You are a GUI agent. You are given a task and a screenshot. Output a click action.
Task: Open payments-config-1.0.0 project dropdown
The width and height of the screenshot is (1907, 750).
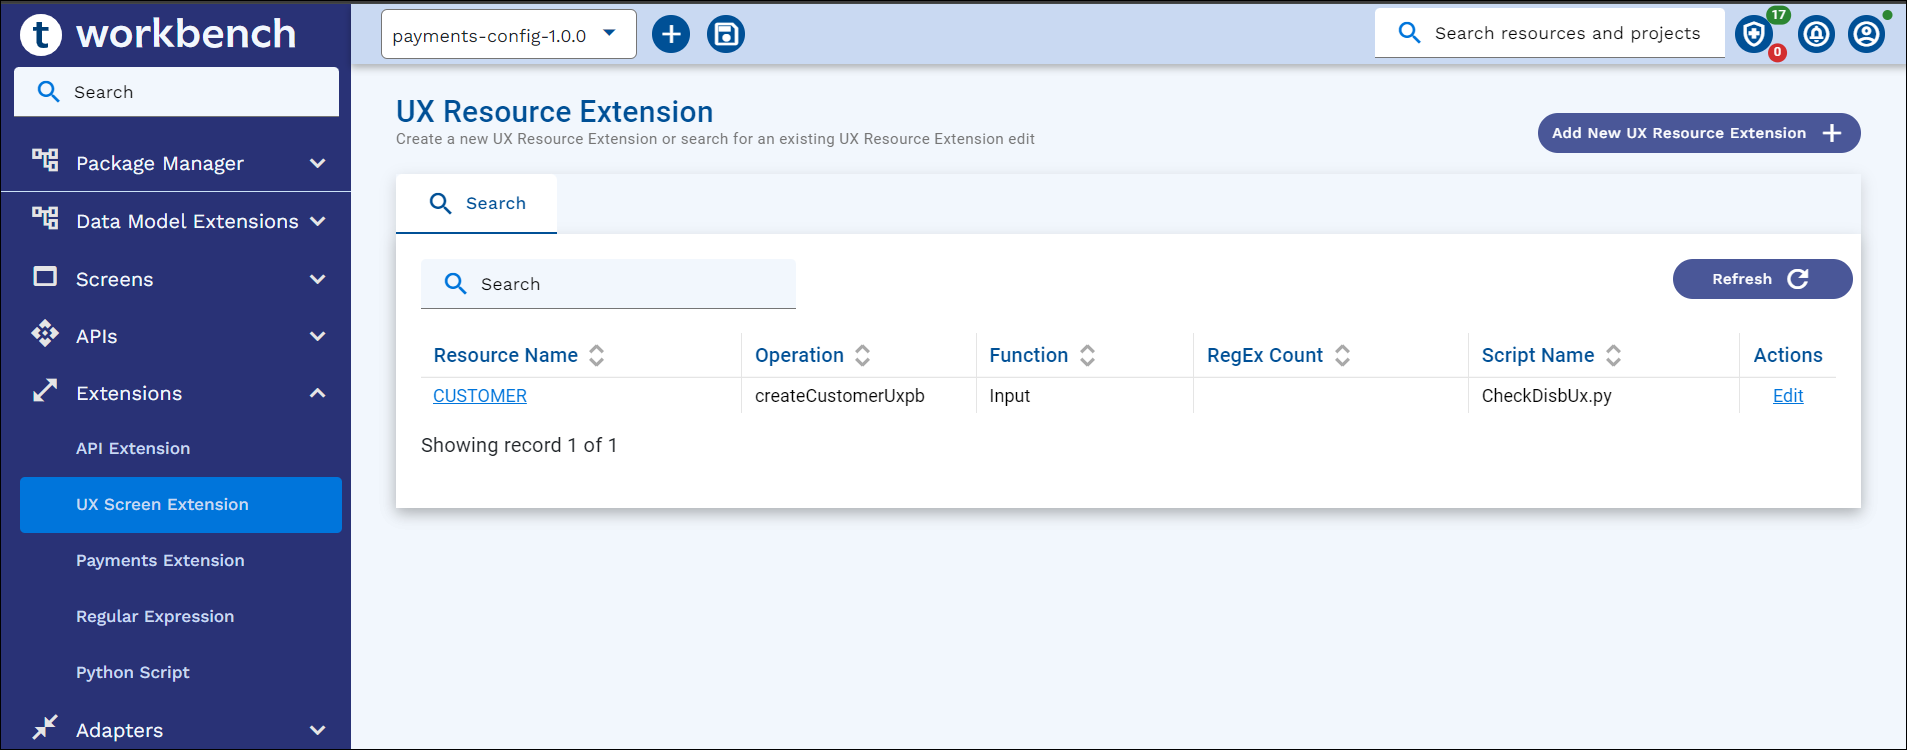click(508, 34)
